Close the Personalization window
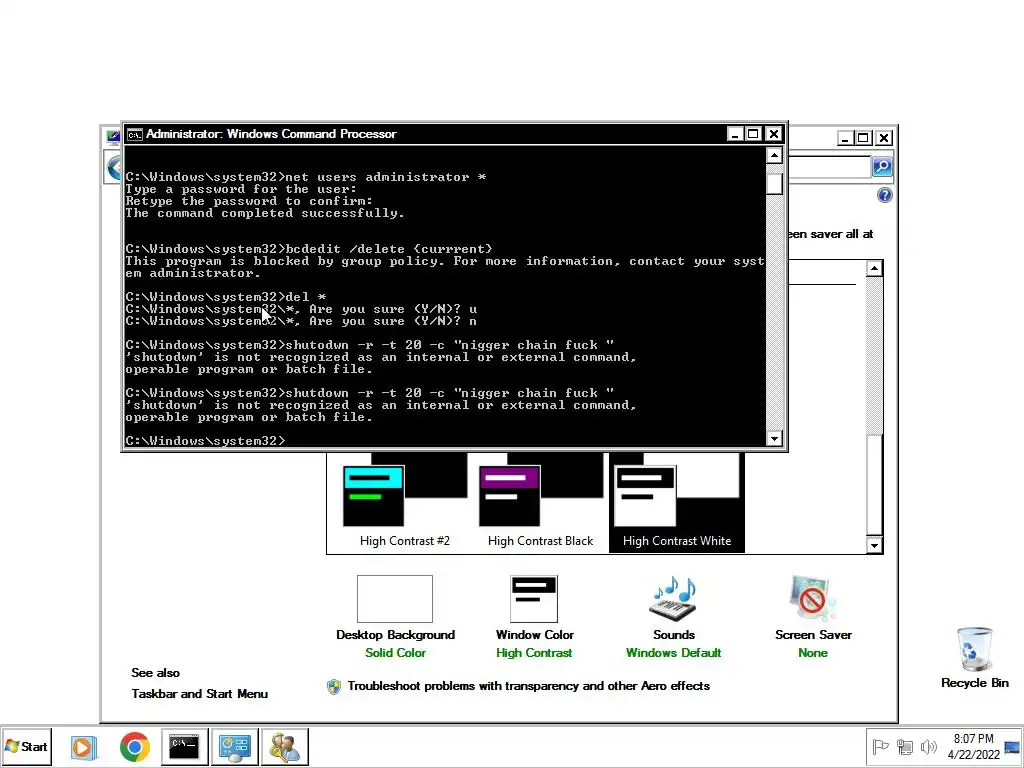The width and height of the screenshot is (1024, 768). (884, 138)
